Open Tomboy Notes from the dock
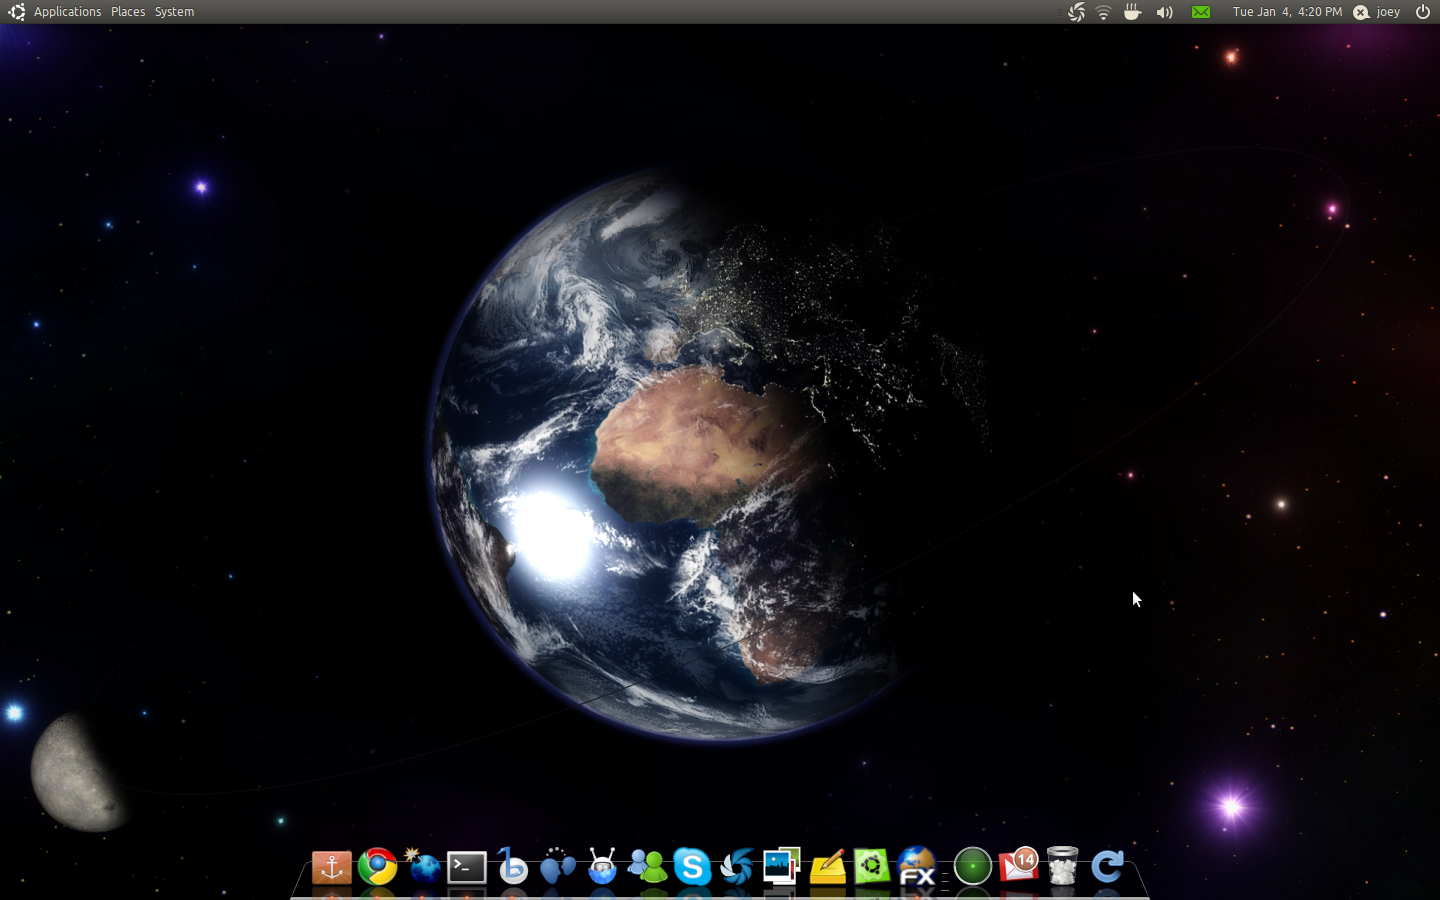Image resolution: width=1440 pixels, height=900 pixels. coord(826,868)
